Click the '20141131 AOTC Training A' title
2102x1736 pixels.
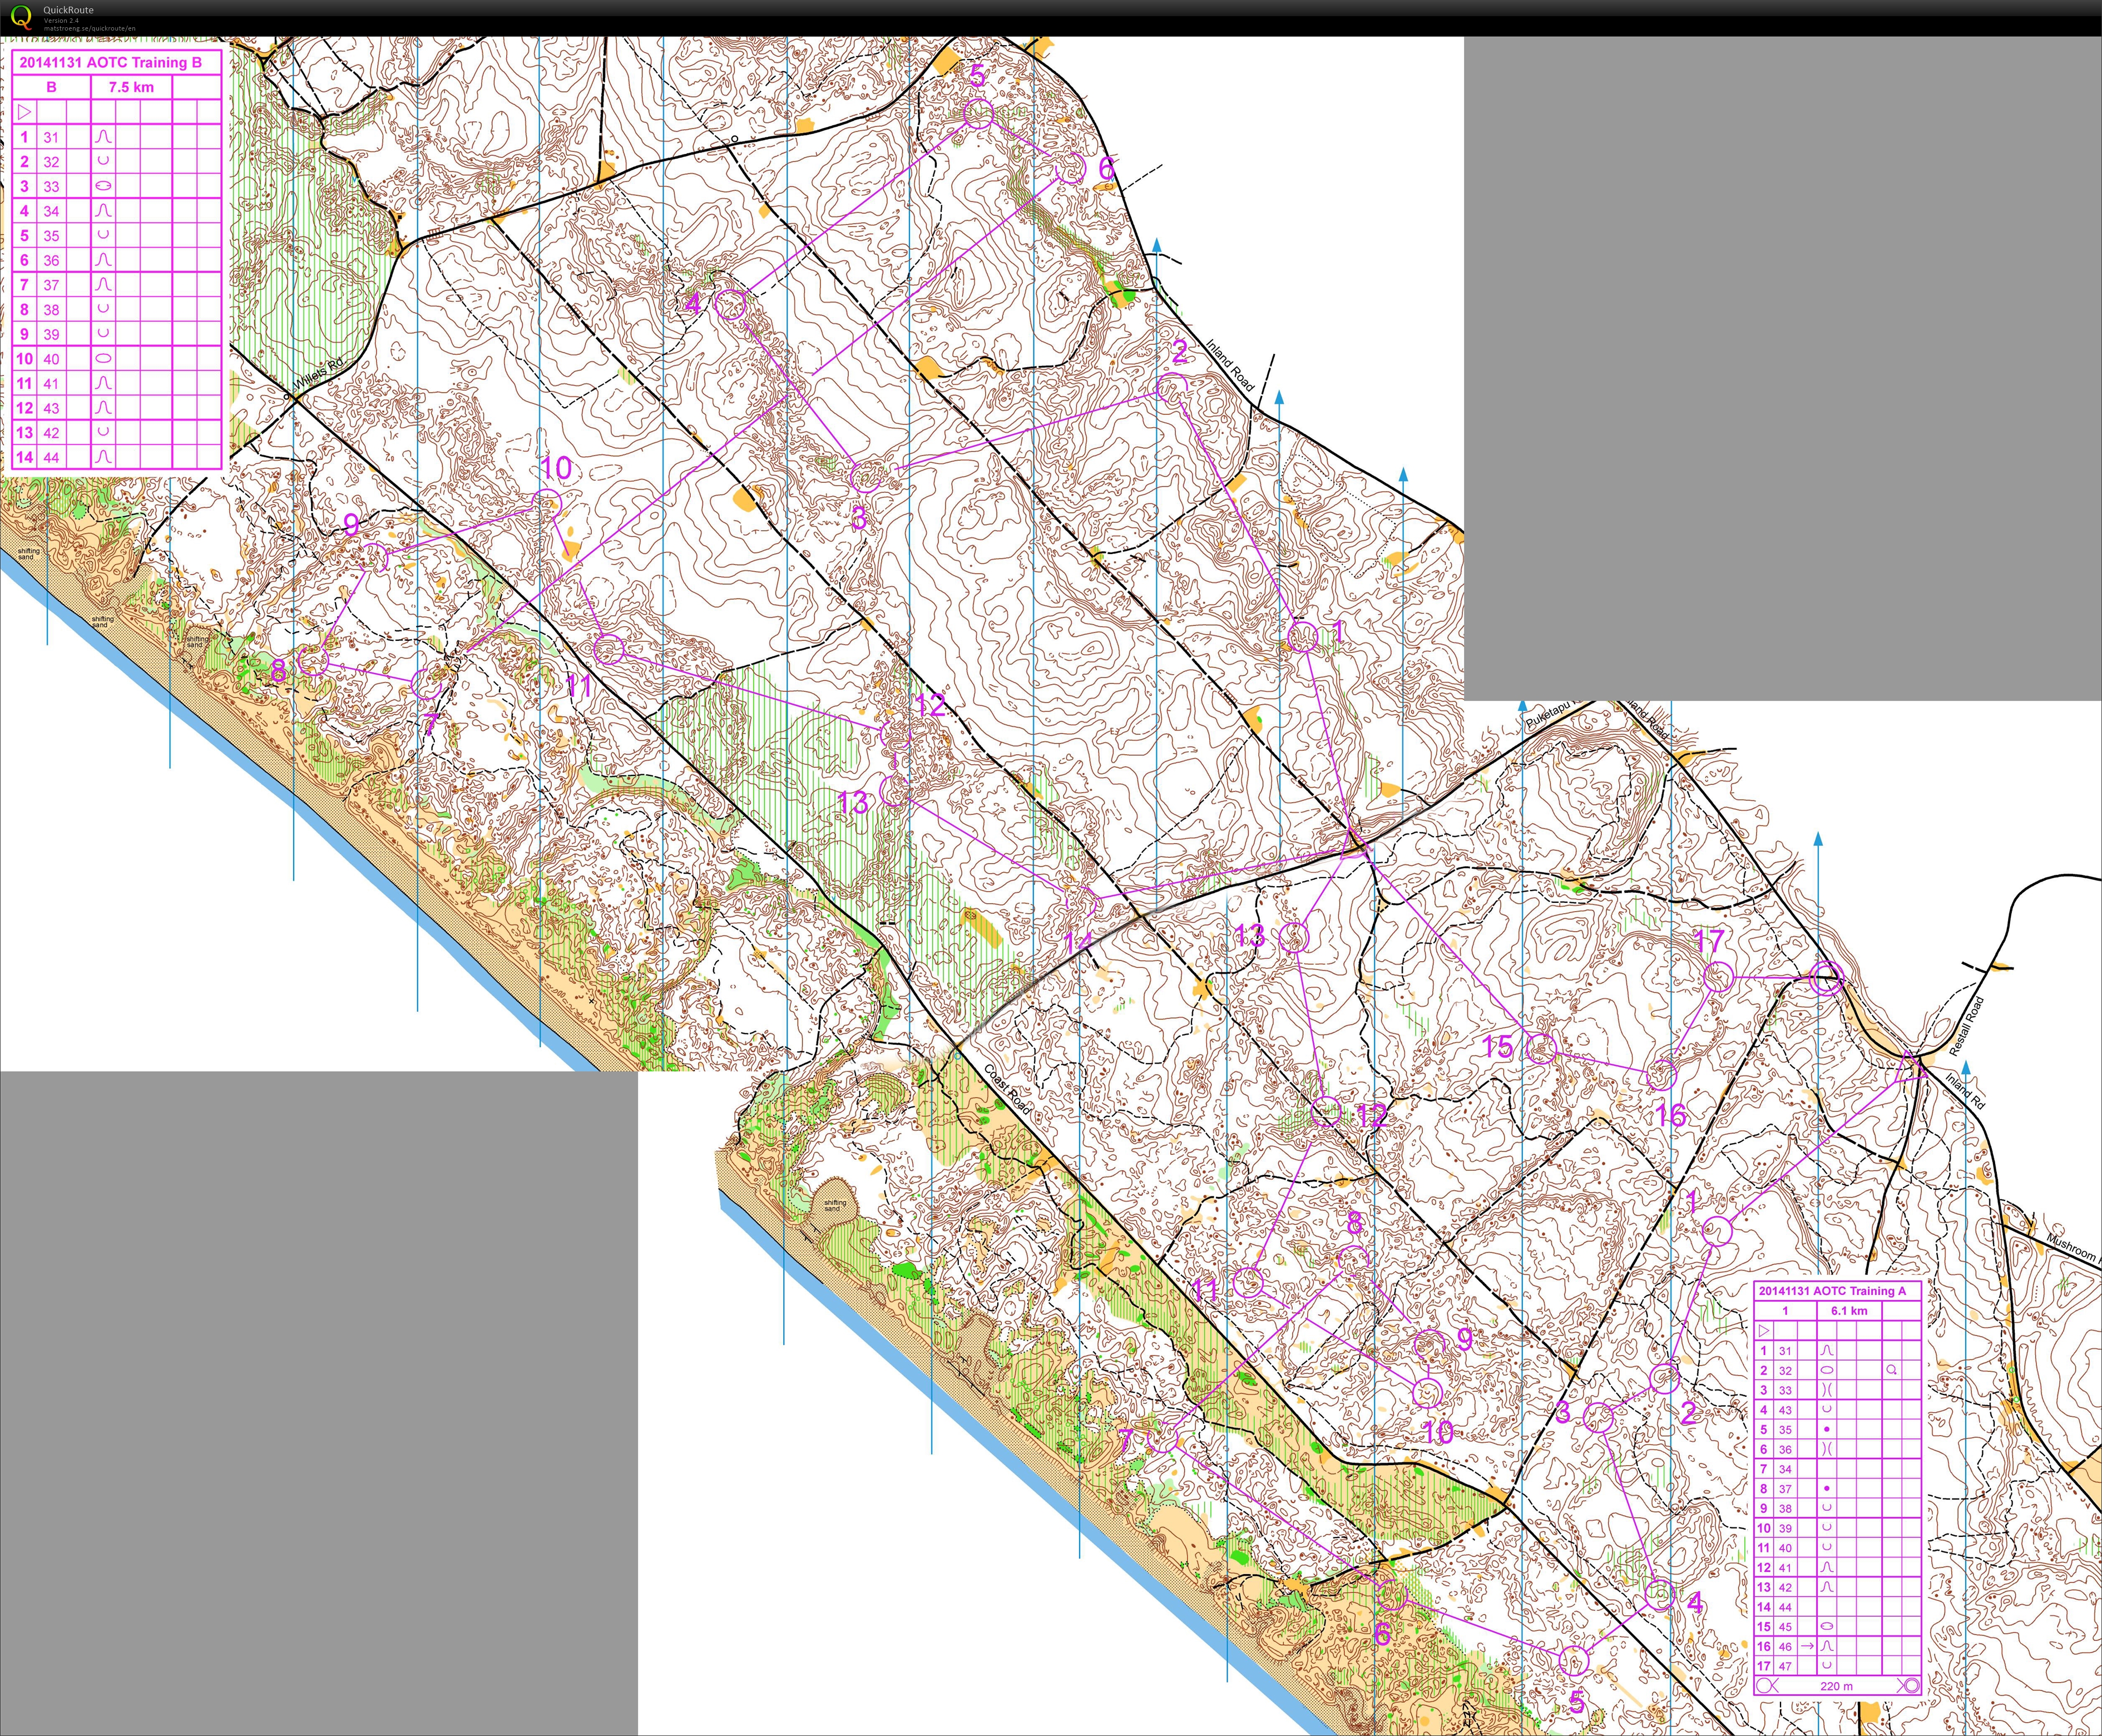(1832, 1291)
